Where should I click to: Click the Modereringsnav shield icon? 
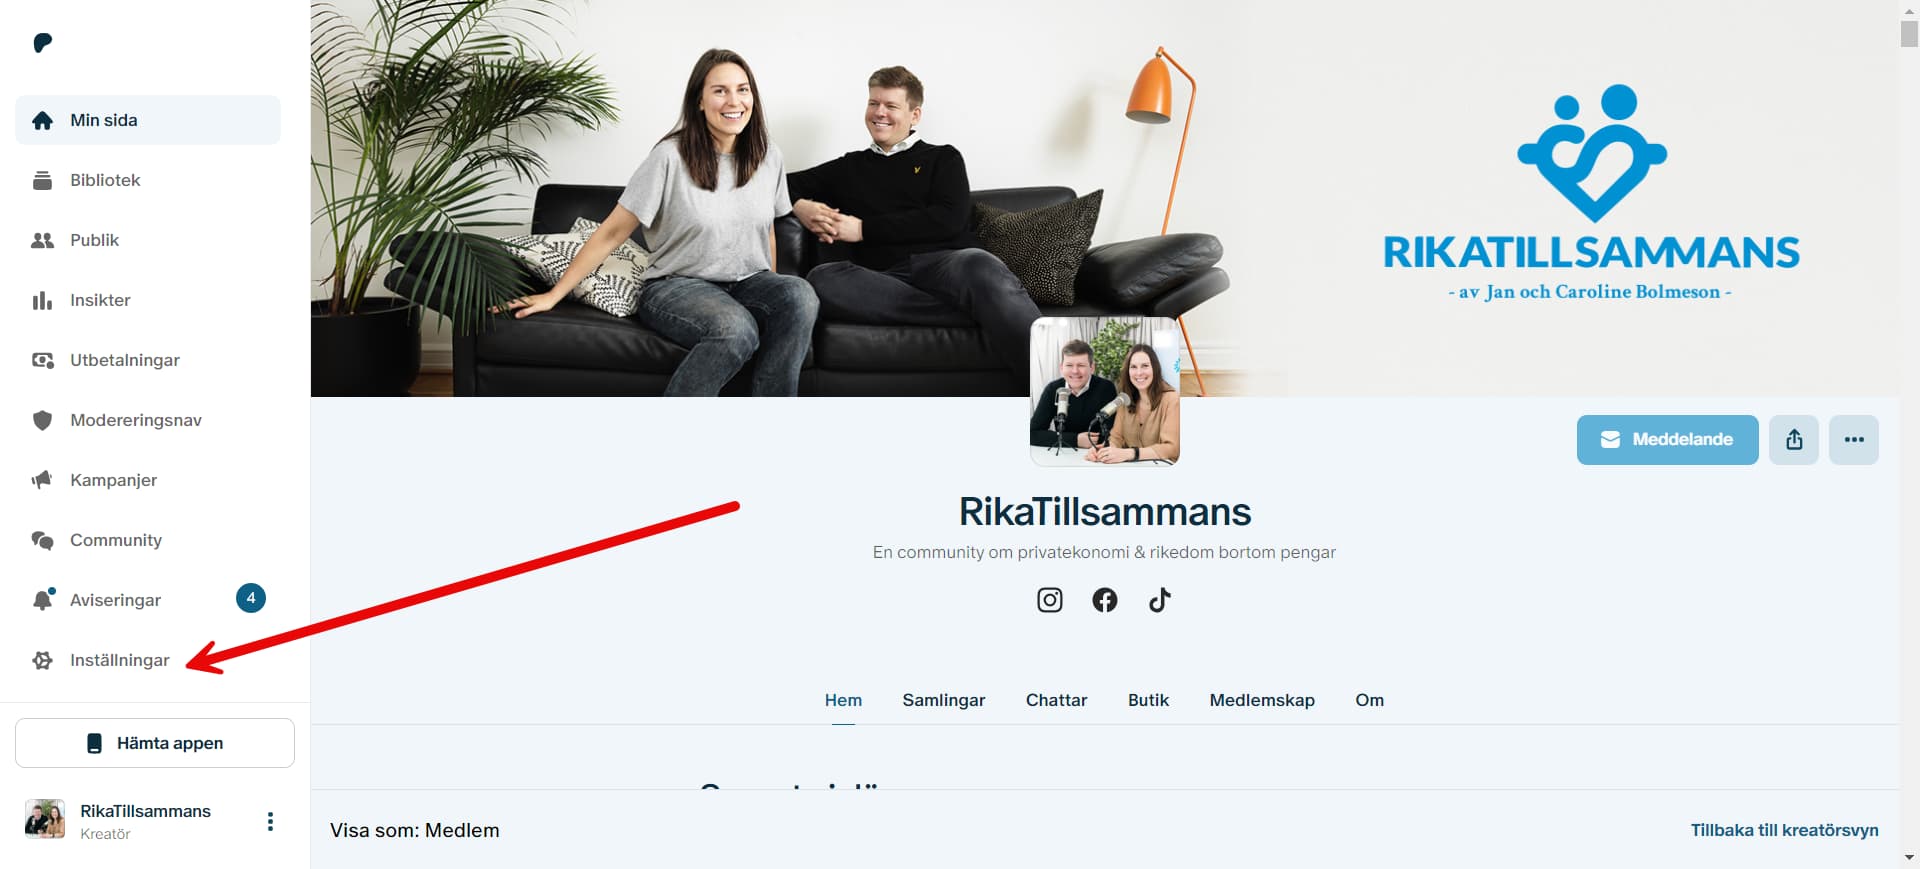click(x=42, y=420)
